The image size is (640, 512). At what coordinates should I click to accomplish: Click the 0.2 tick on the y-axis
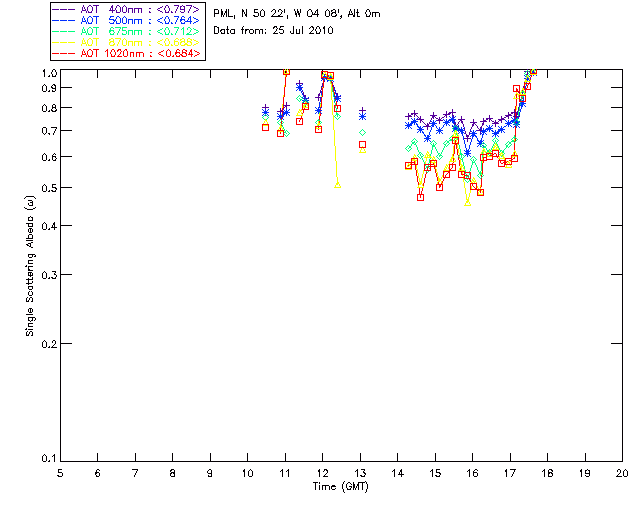click(x=47, y=343)
